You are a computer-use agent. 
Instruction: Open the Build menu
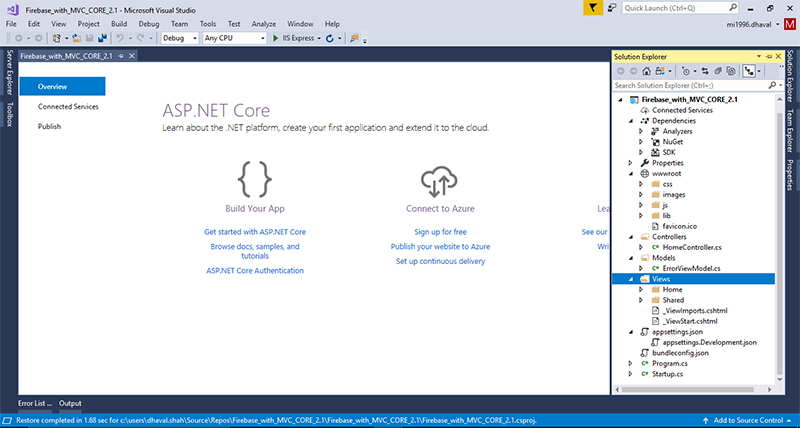(119, 23)
